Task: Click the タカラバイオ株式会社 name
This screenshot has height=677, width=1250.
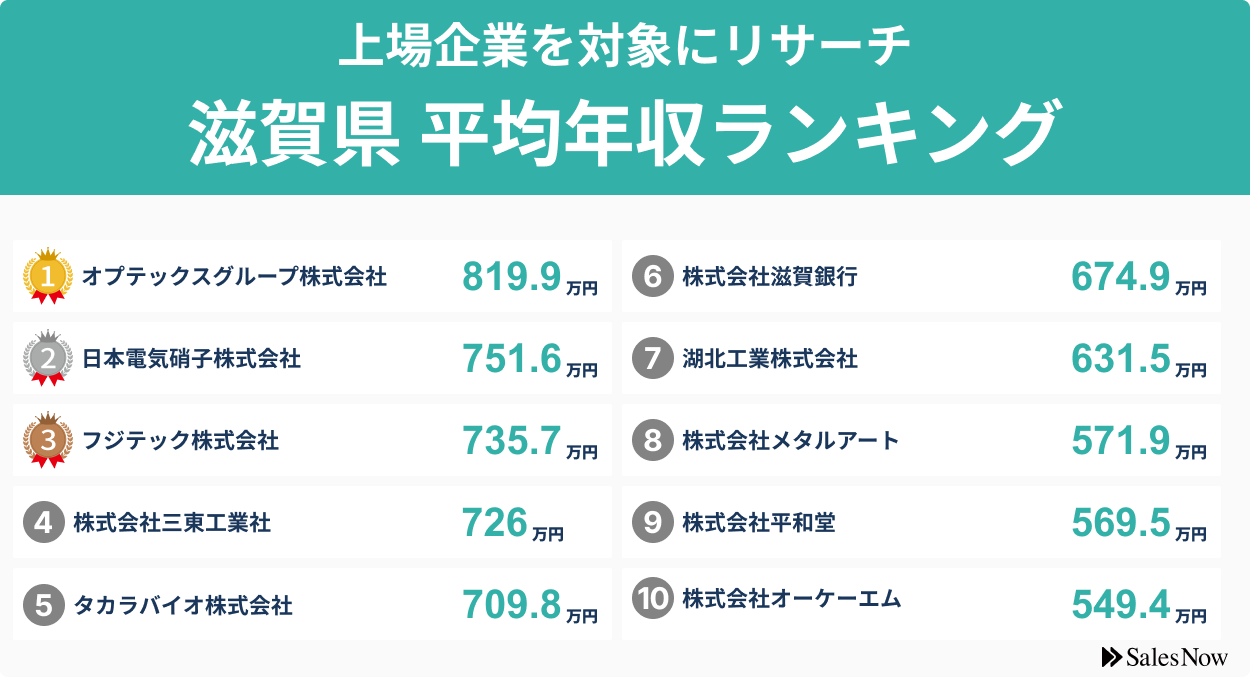Action: tap(183, 605)
